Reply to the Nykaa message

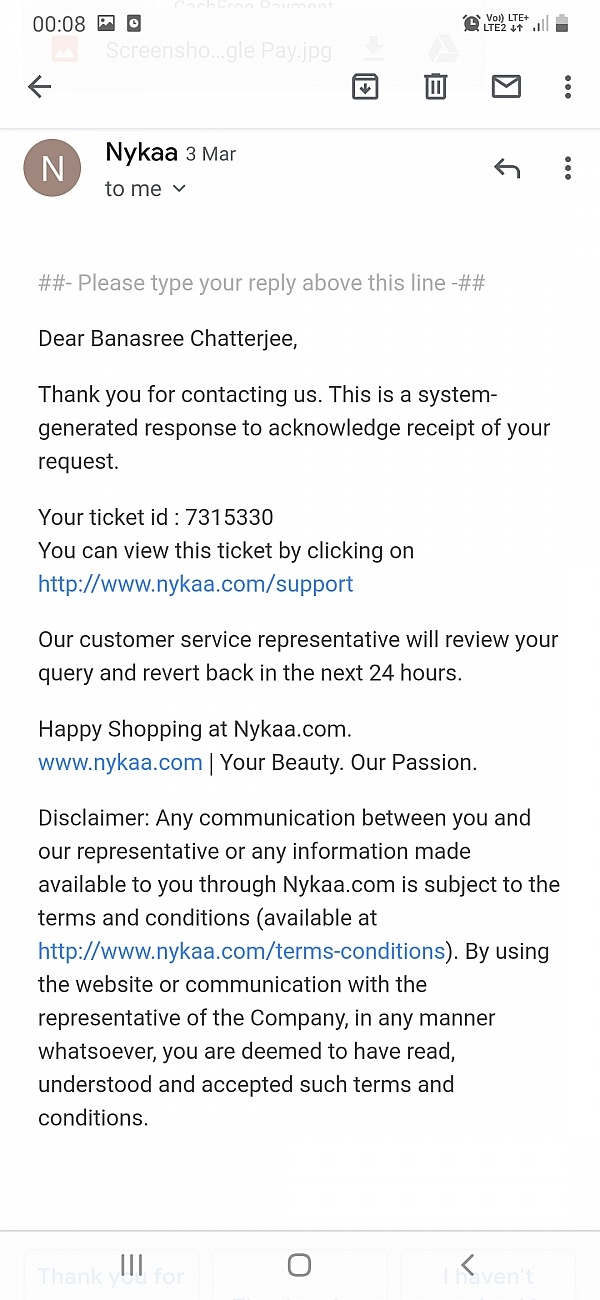coord(507,168)
